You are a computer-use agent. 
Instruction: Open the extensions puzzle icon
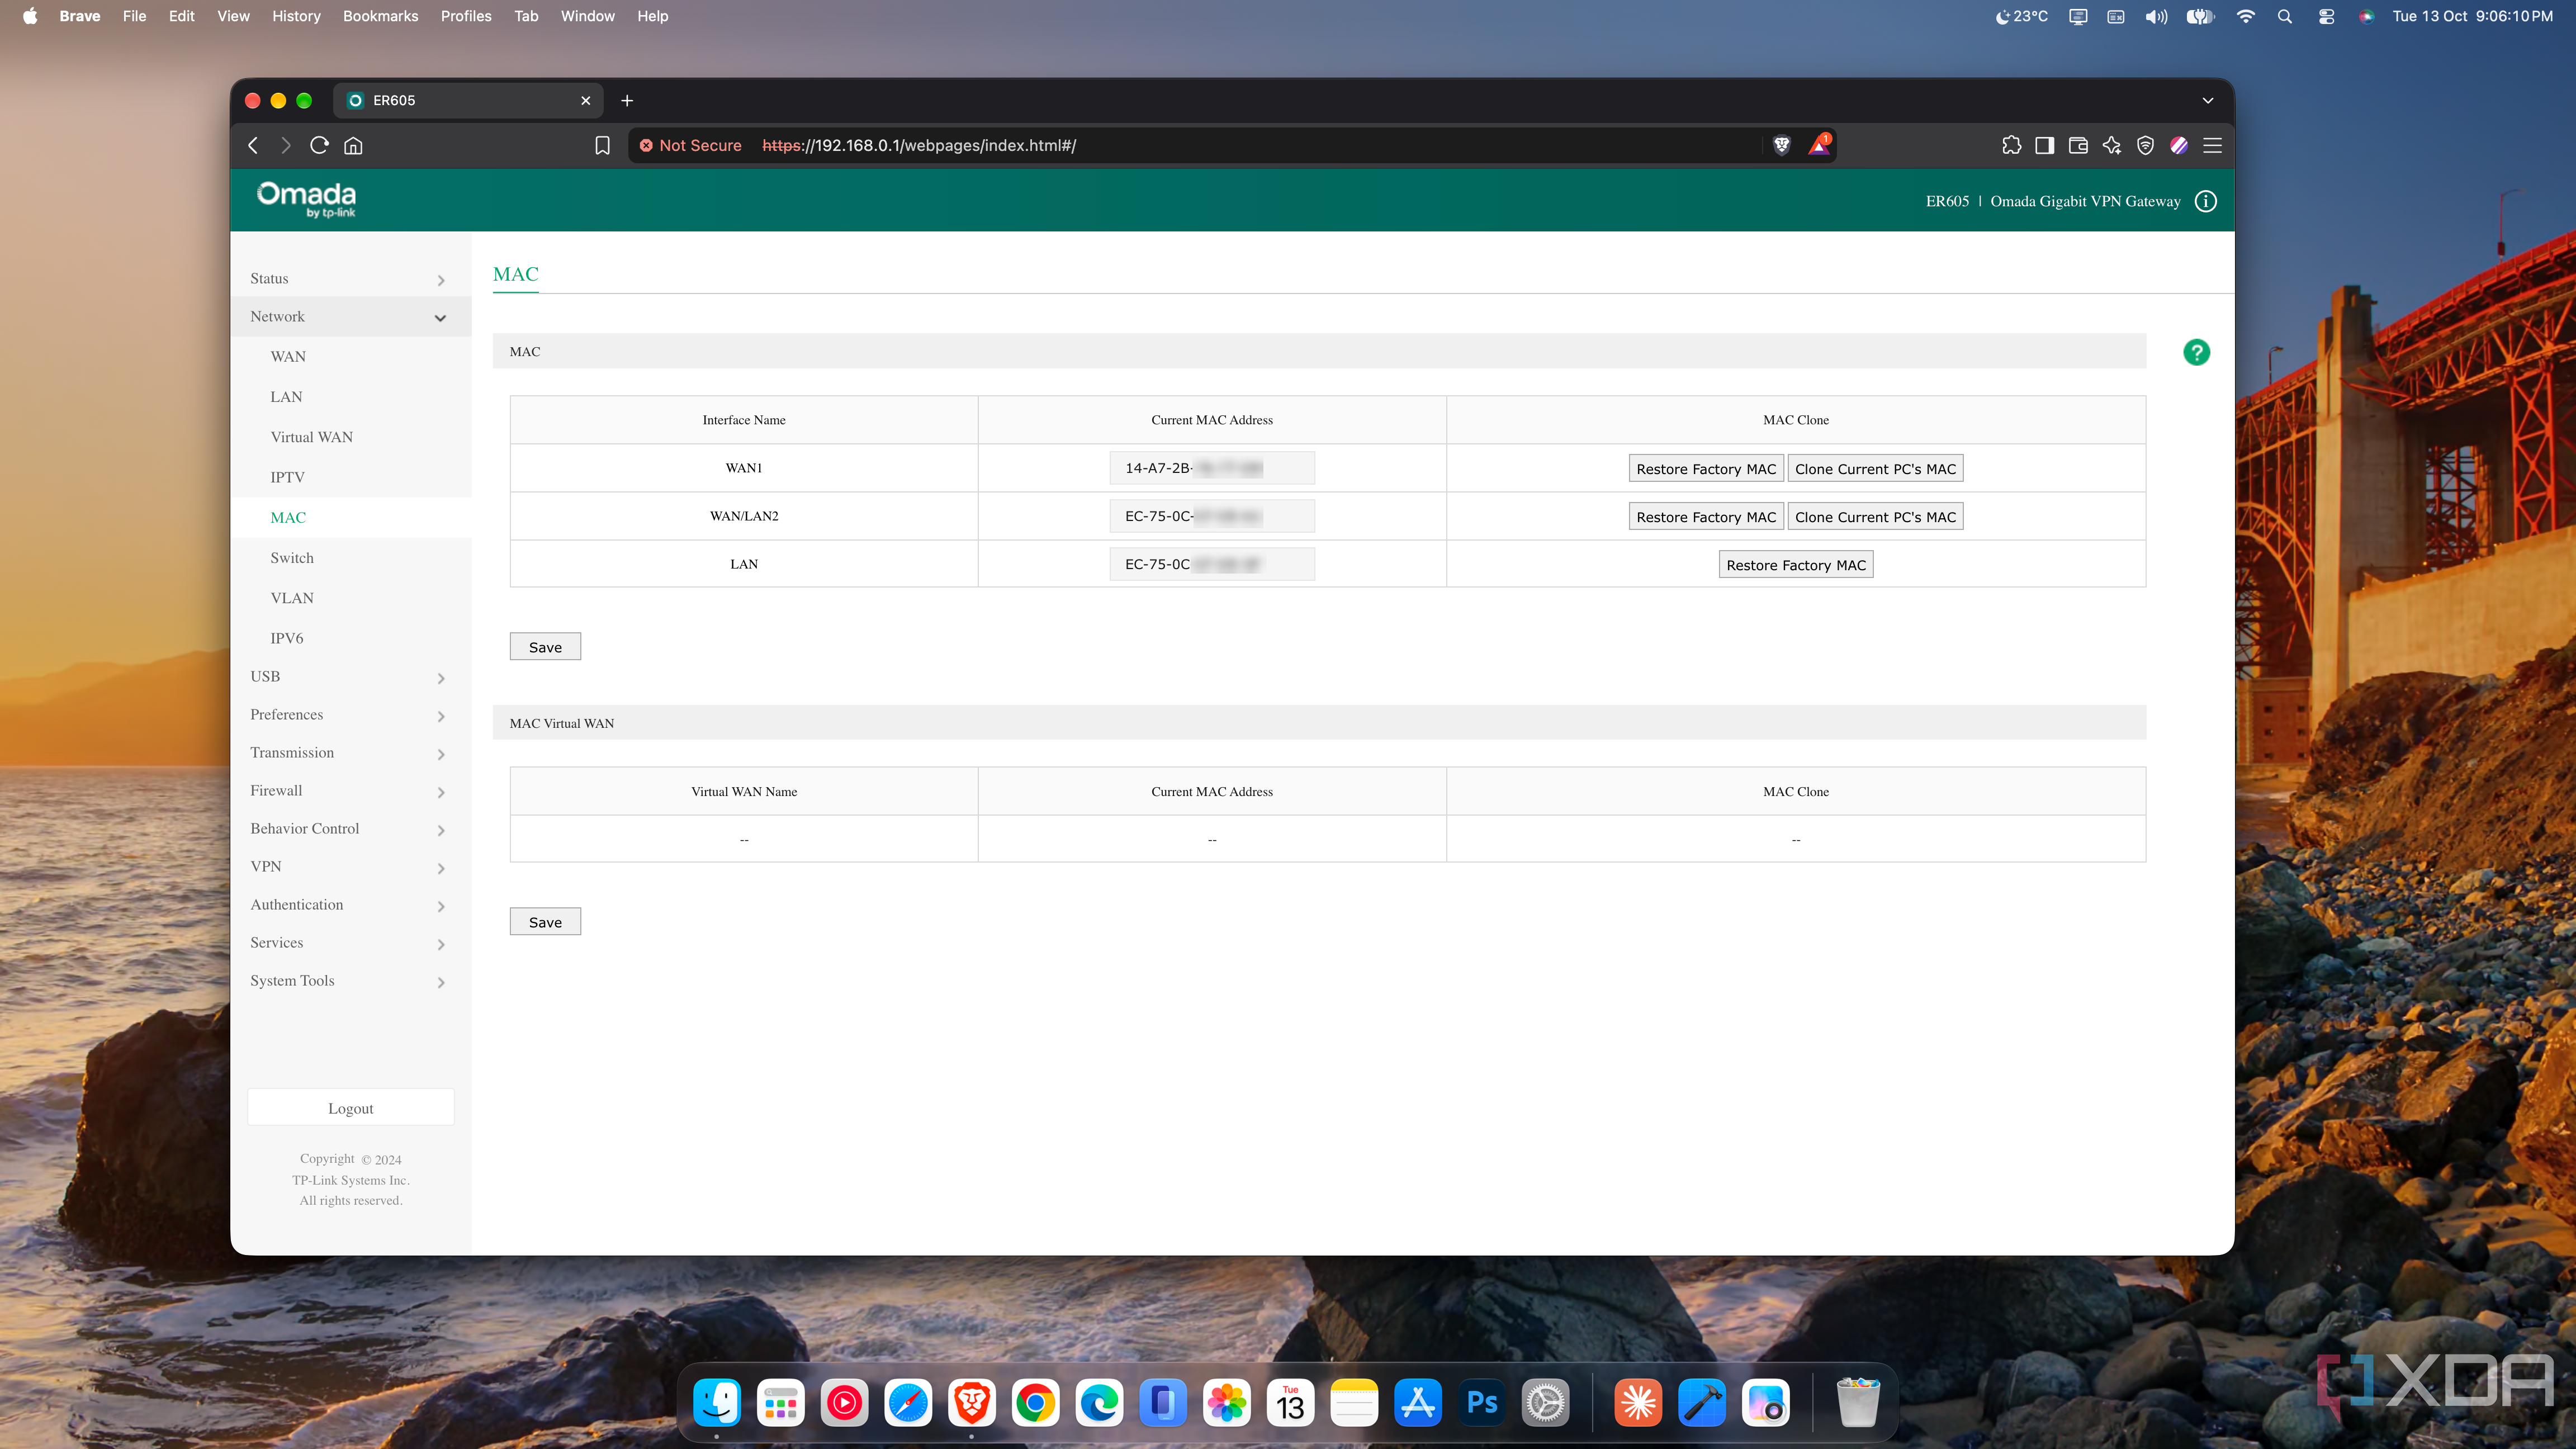(x=2011, y=145)
